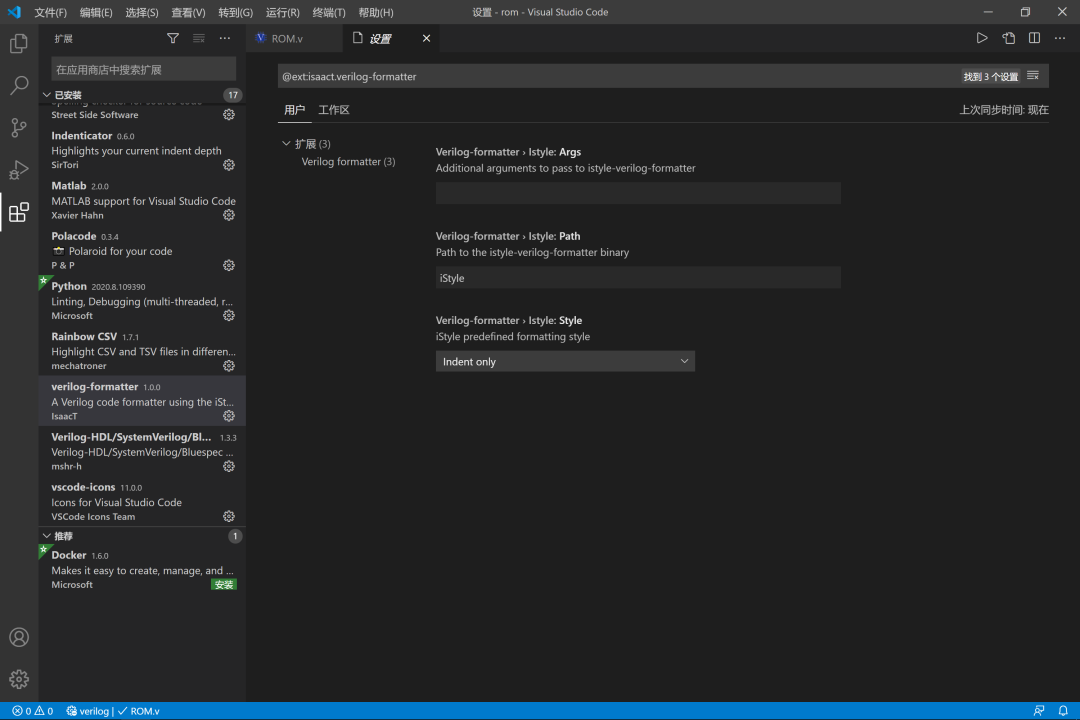This screenshot has width=1080, height=720.
Task: Open gear menu for Verilog-HDL/SystemVerilog extension
Action: pyautogui.click(x=229, y=466)
